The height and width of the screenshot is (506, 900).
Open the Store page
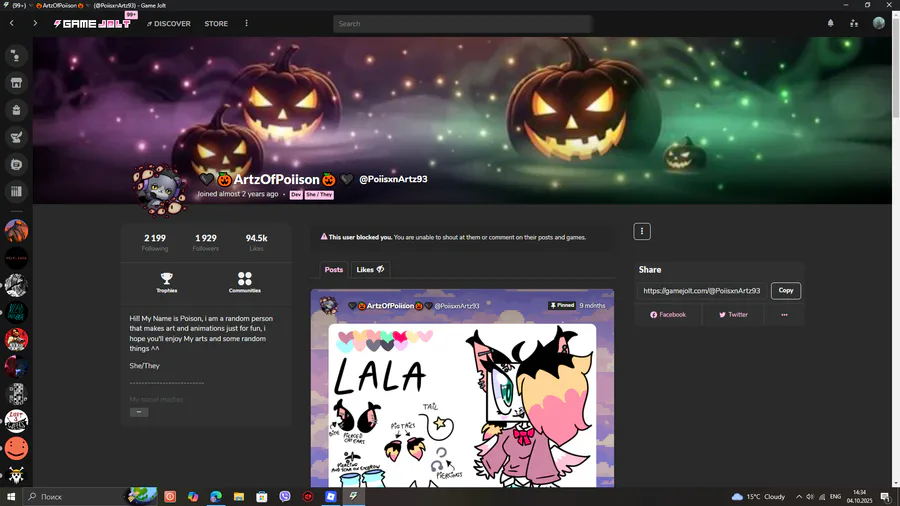click(216, 24)
